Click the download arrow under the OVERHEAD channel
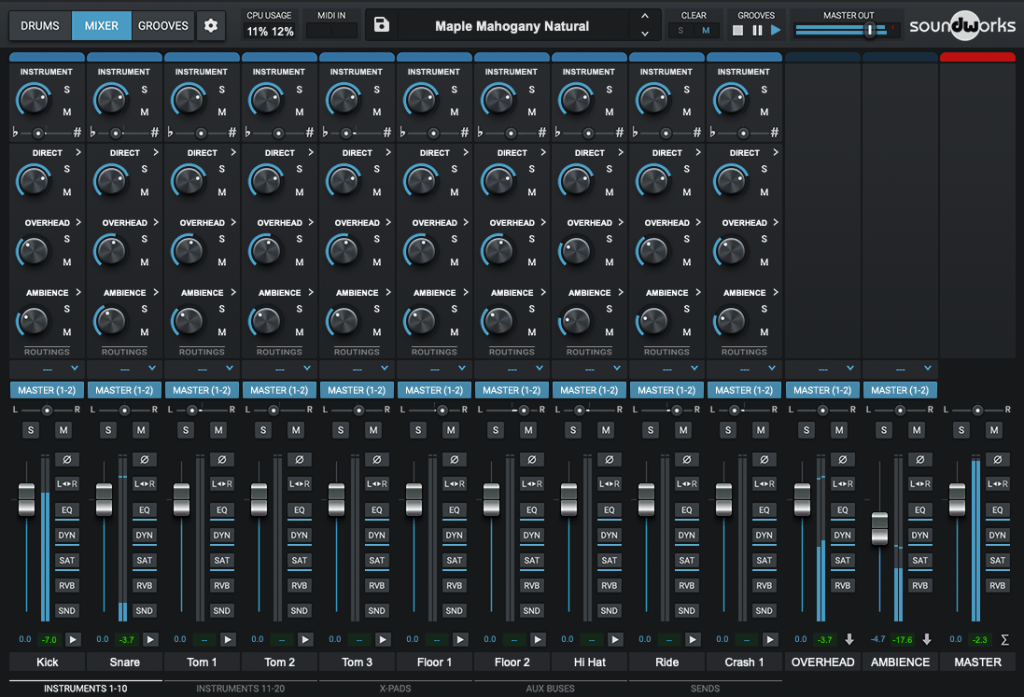Image resolution: width=1024 pixels, height=697 pixels. 848,639
